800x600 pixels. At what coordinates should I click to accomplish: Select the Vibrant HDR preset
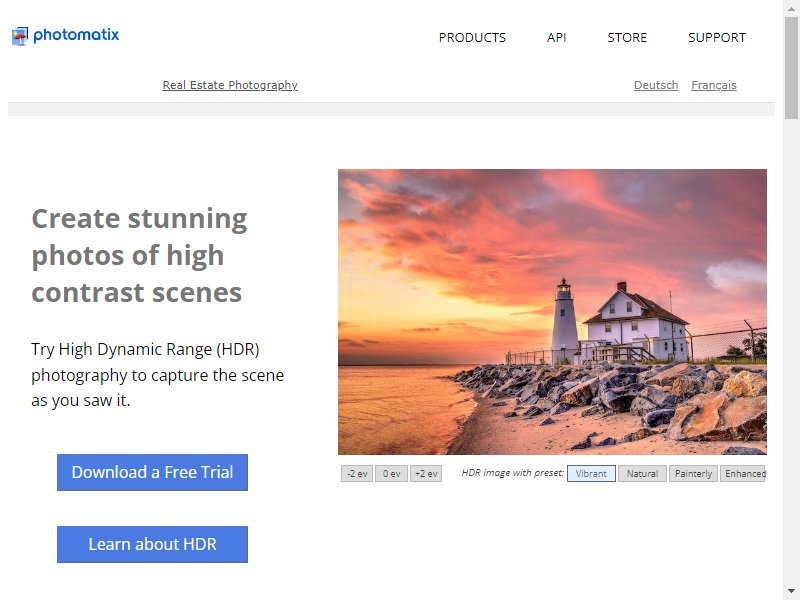[591, 473]
